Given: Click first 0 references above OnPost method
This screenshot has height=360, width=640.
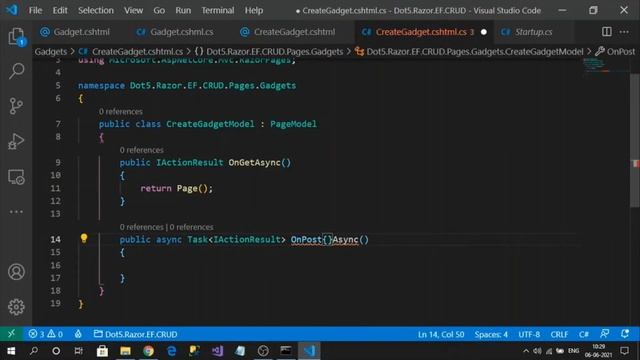Looking at the screenshot, I should 142,227.
